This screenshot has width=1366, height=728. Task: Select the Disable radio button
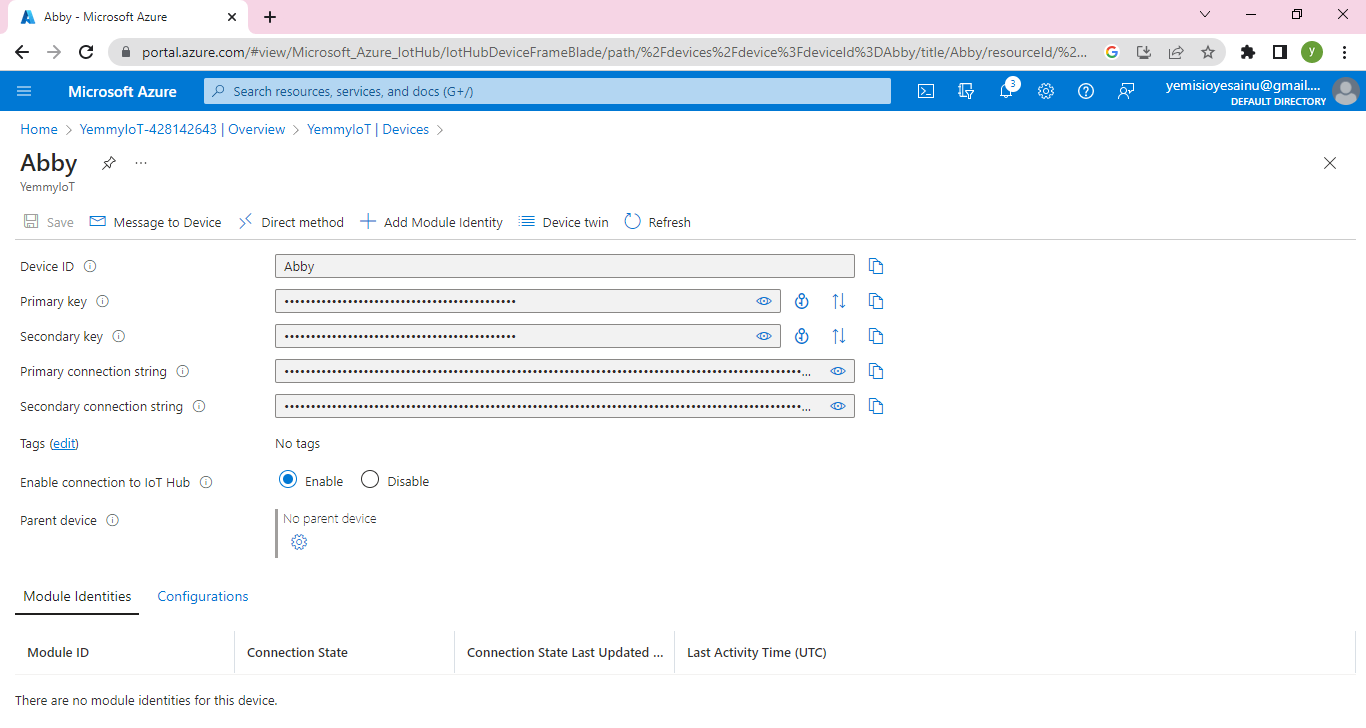pos(370,480)
